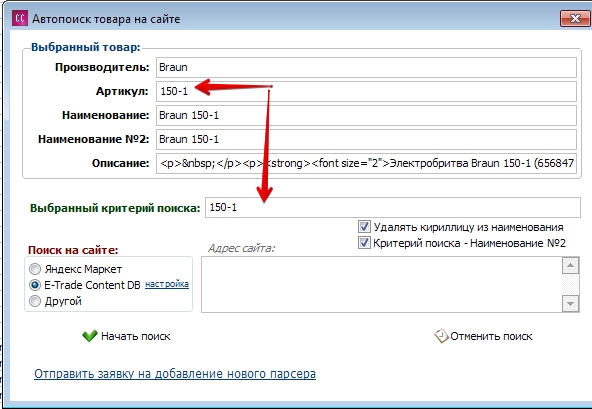This screenshot has height=409, width=592.
Task: Click inside the Адрес сайта text area
Action: point(381,284)
